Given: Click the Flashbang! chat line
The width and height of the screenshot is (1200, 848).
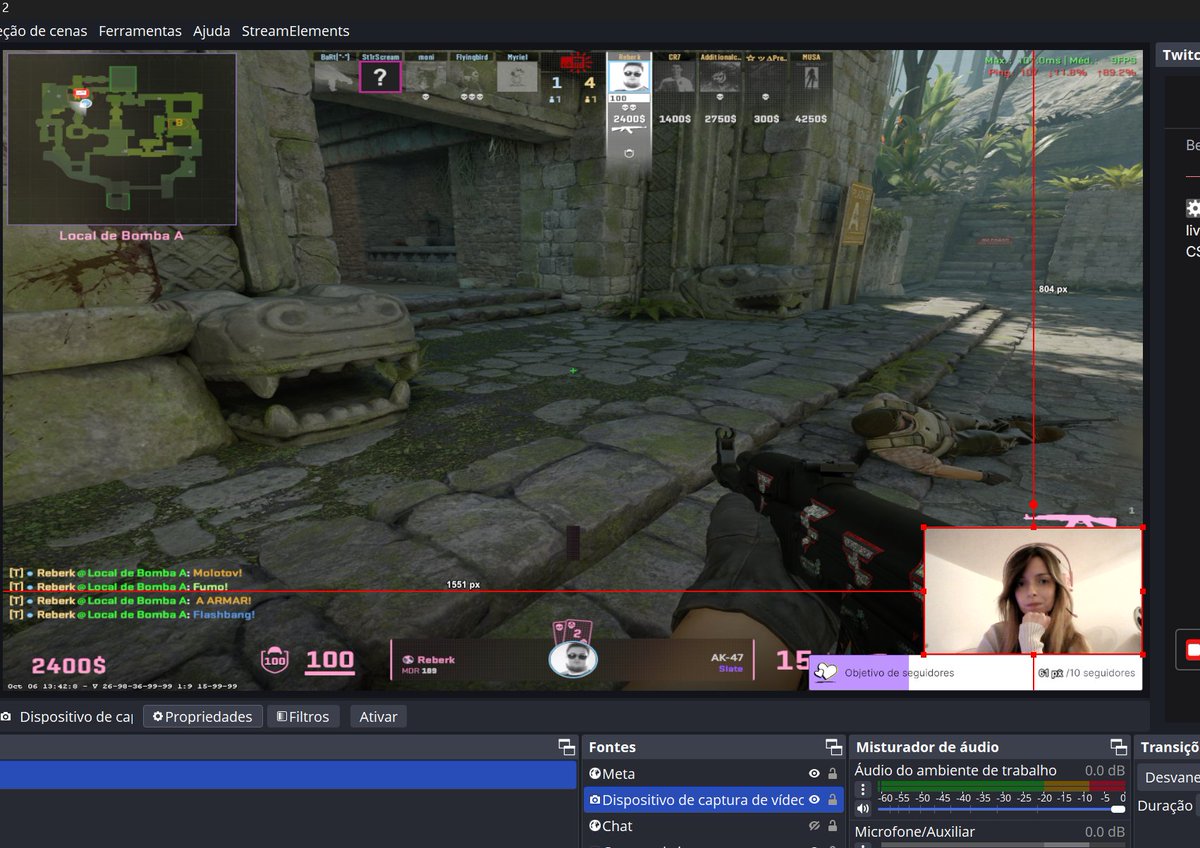Looking at the screenshot, I should click(132, 615).
